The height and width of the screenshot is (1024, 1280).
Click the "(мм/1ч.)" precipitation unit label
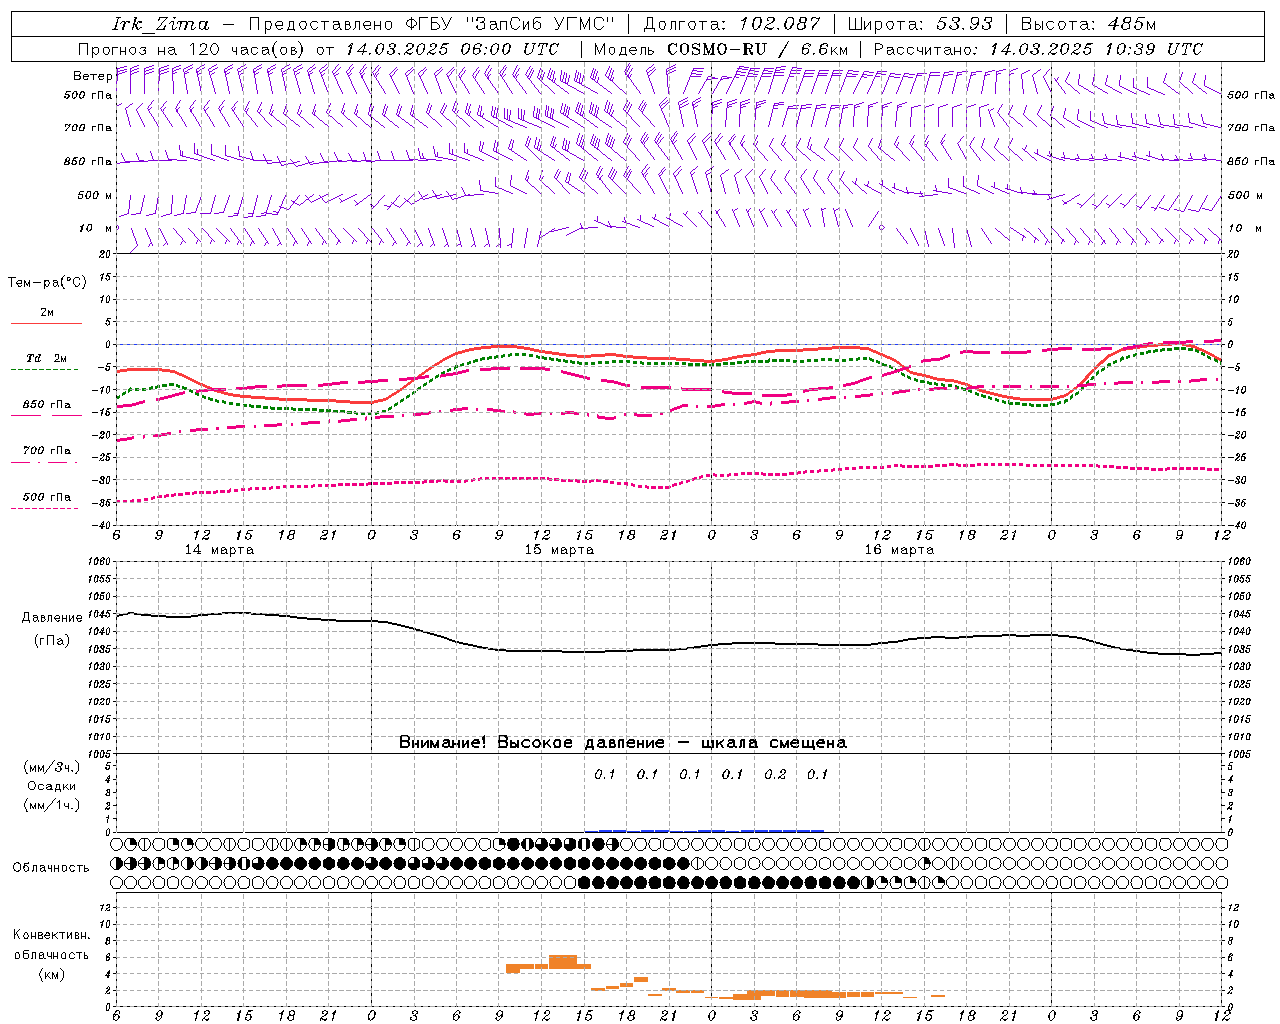click(x=52, y=805)
